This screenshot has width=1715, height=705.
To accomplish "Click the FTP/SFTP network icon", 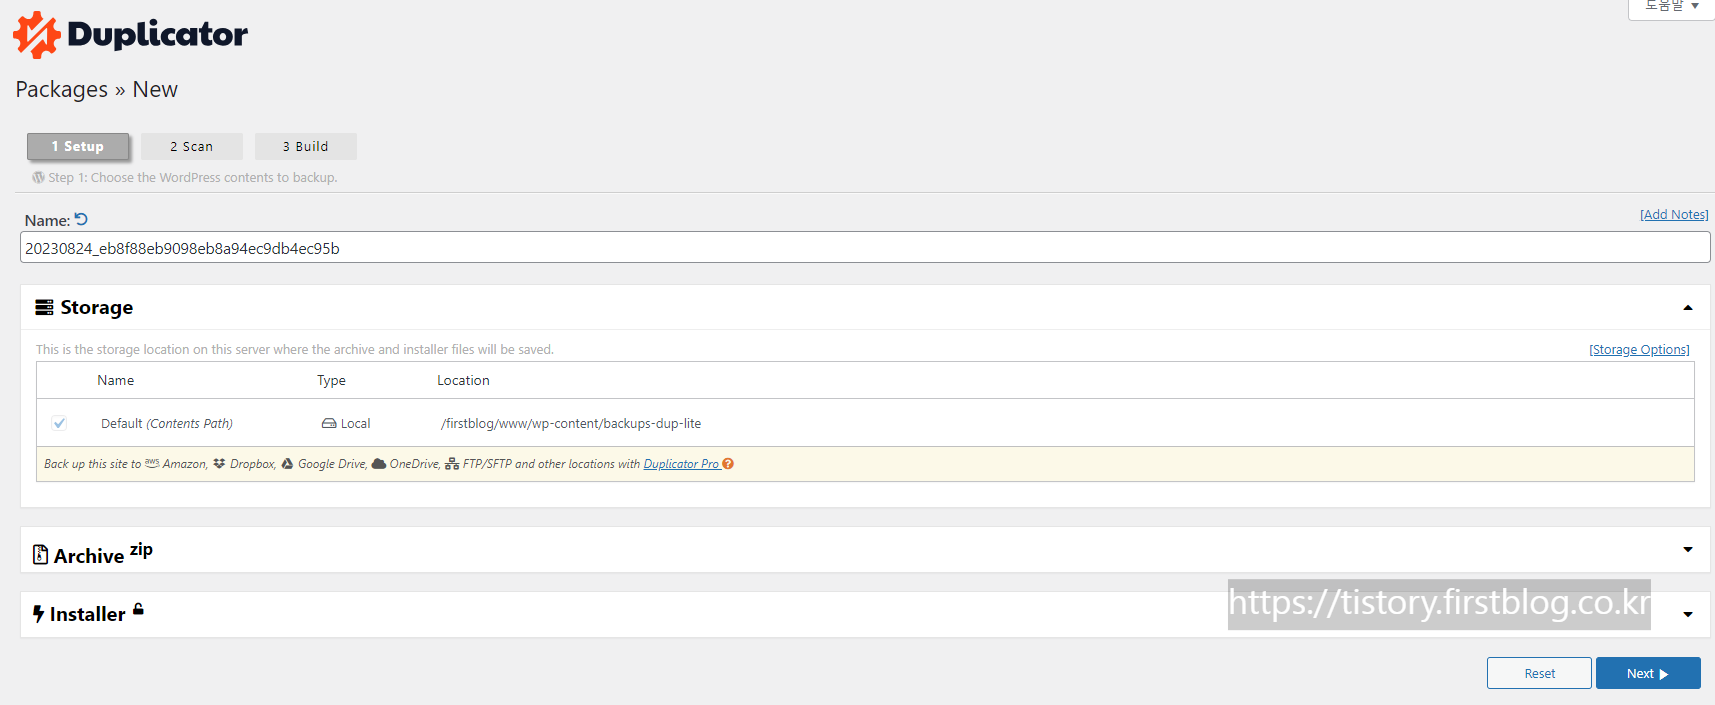I will 452,464.
